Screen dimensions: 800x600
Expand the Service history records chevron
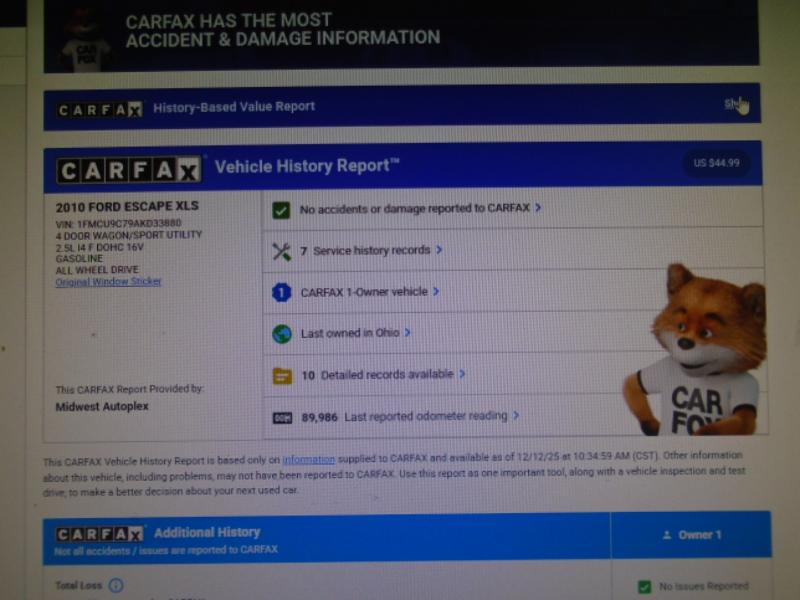point(439,250)
